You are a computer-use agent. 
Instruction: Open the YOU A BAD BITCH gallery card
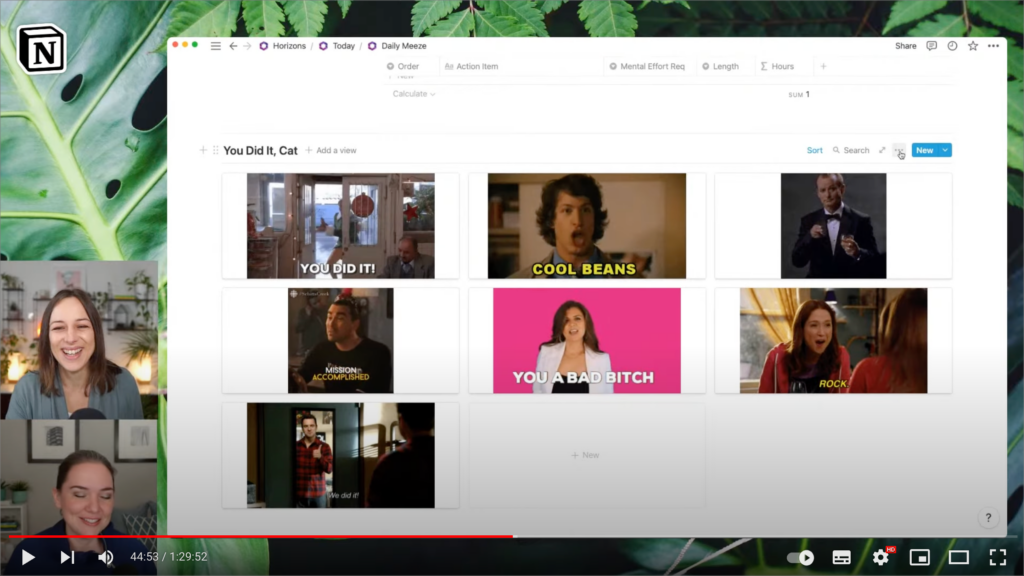pos(586,341)
